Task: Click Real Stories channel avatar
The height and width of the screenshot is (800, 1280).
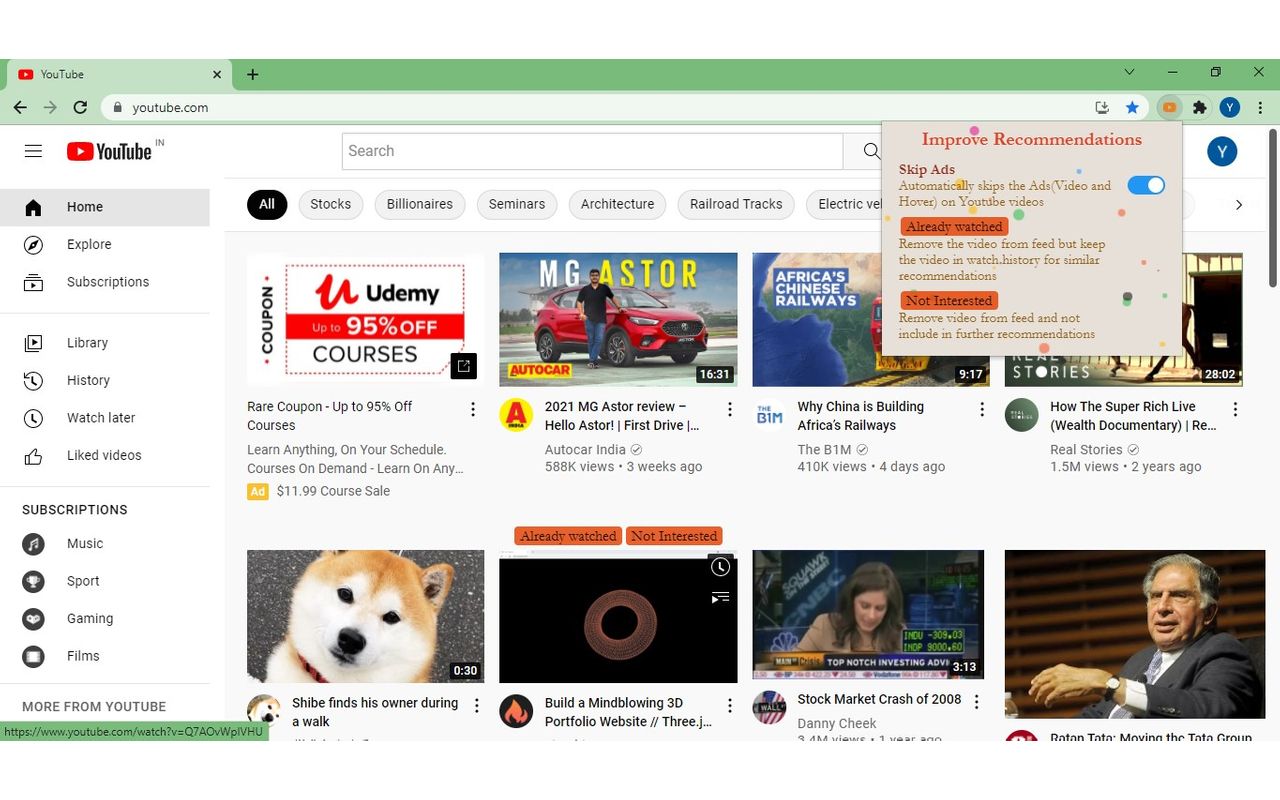Action: (x=1022, y=415)
